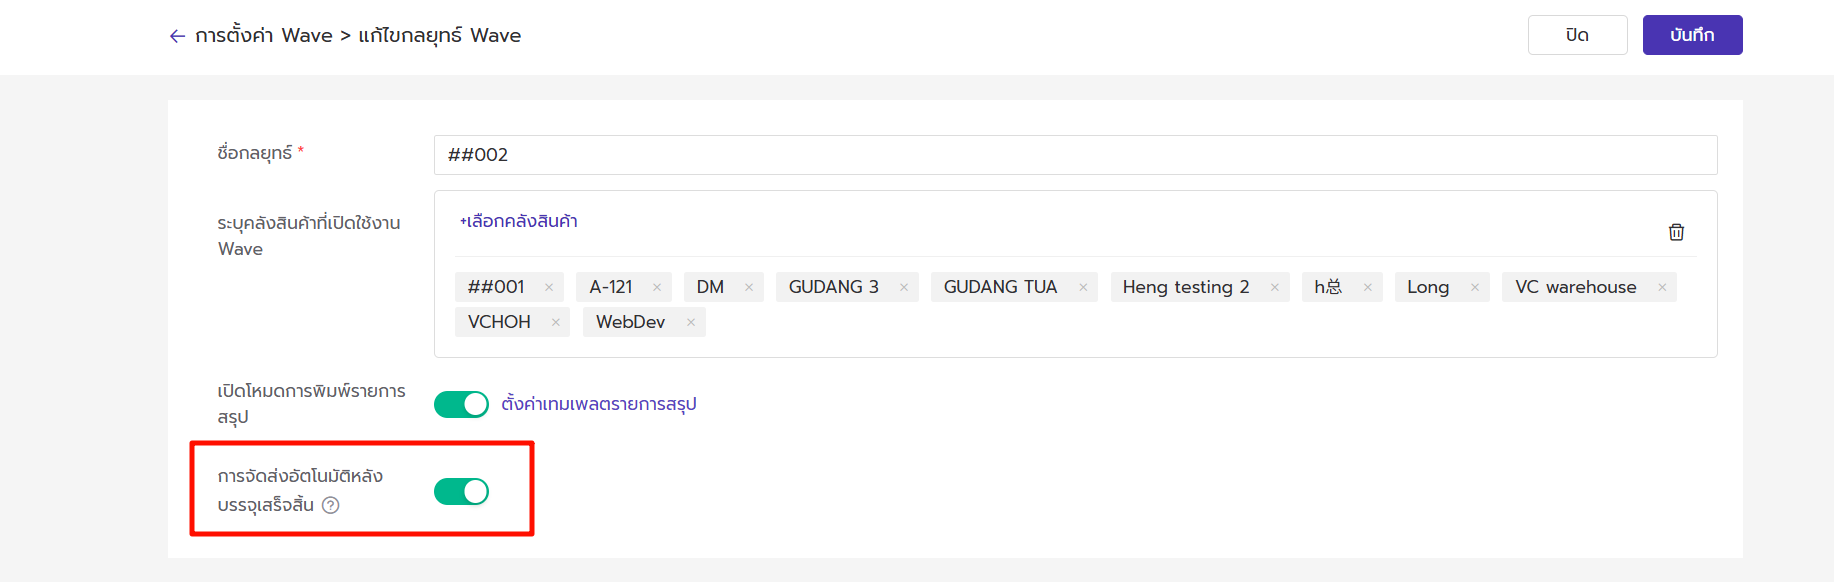Click the +เลือกคลังสินค้า link

[x=519, y=221]
